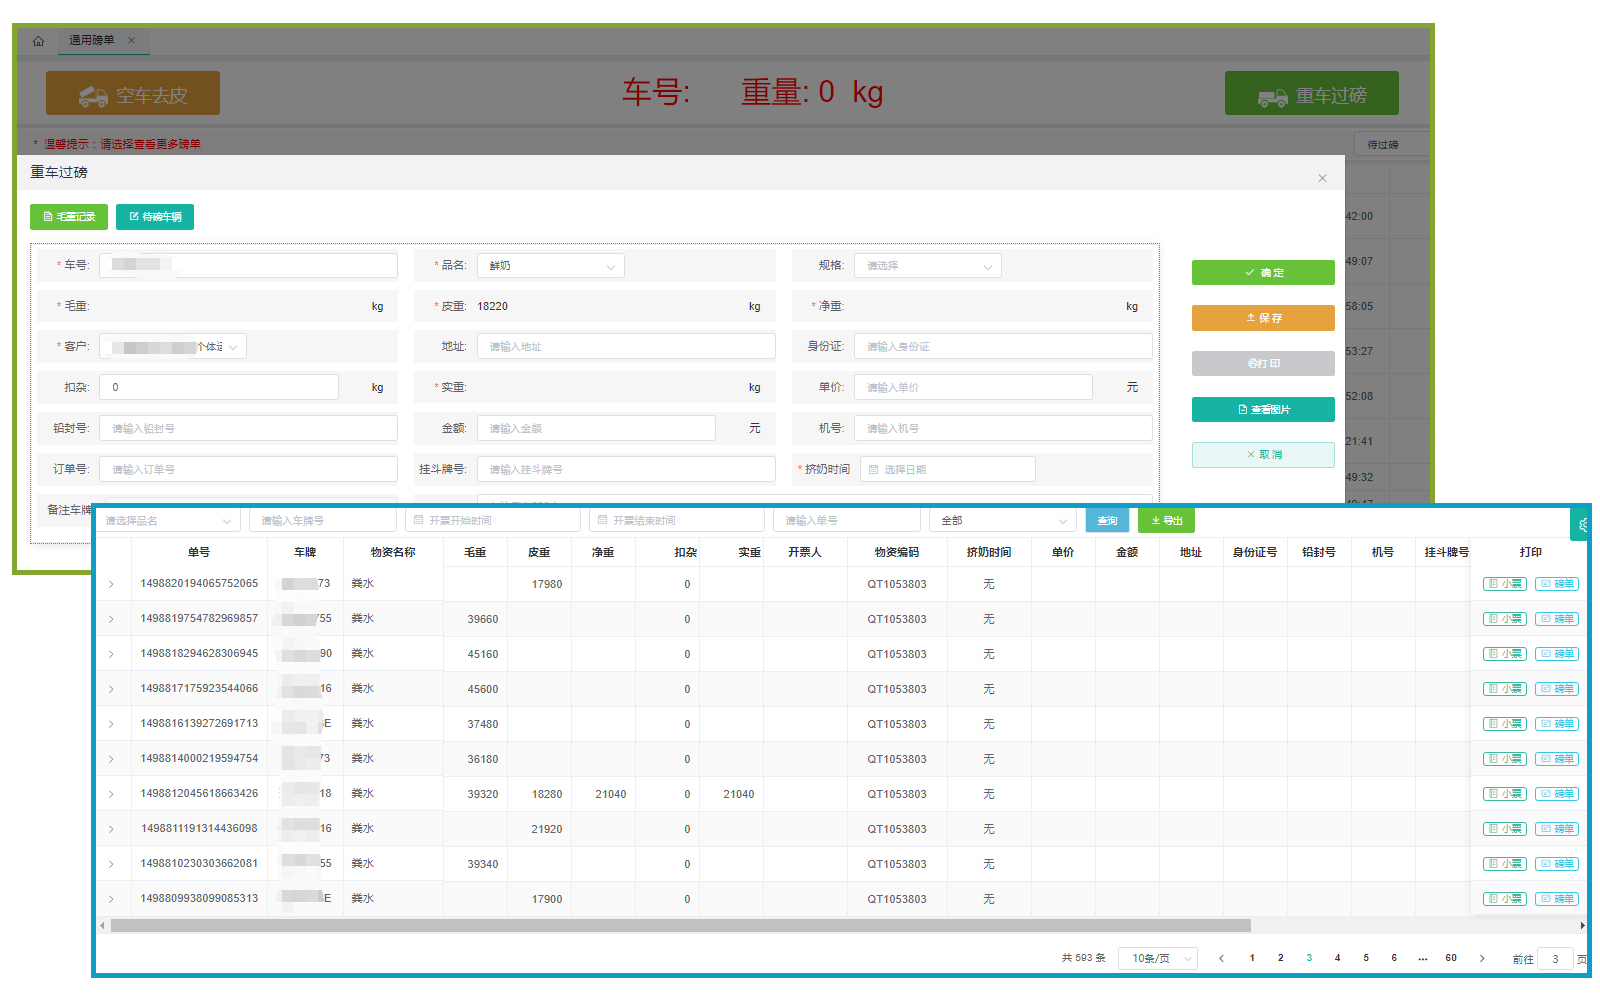This screenshot has height=1000, width=1600.
Task: Open the 查看图片 view images button
Action: pyautogui.click(x=1263, y=410)
